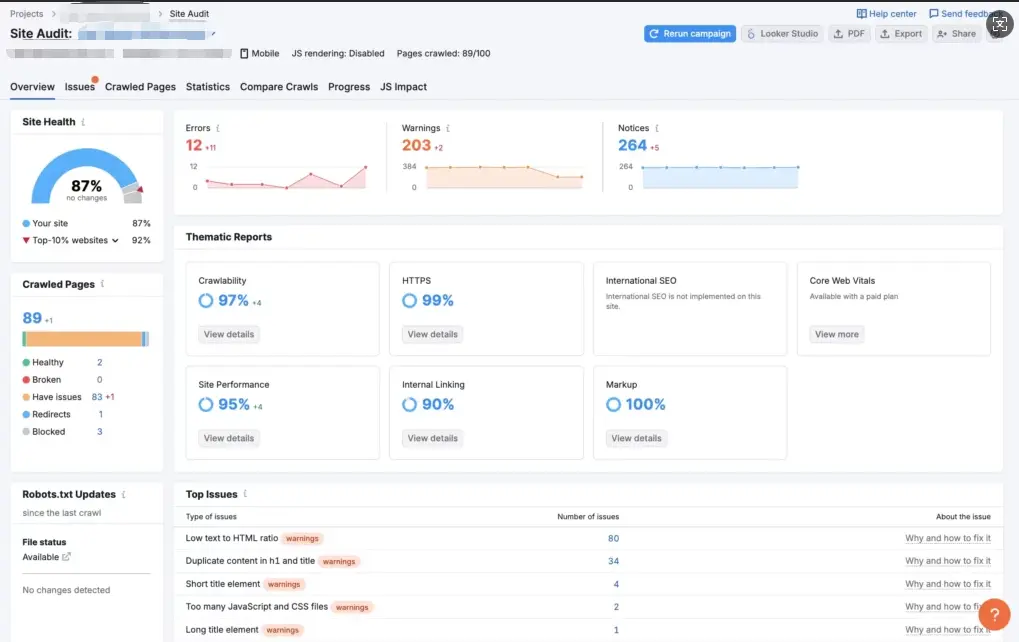Viewport: 1019px width, 642px height.
Task: Open the Looker Studio button
Action: point(781,34)
